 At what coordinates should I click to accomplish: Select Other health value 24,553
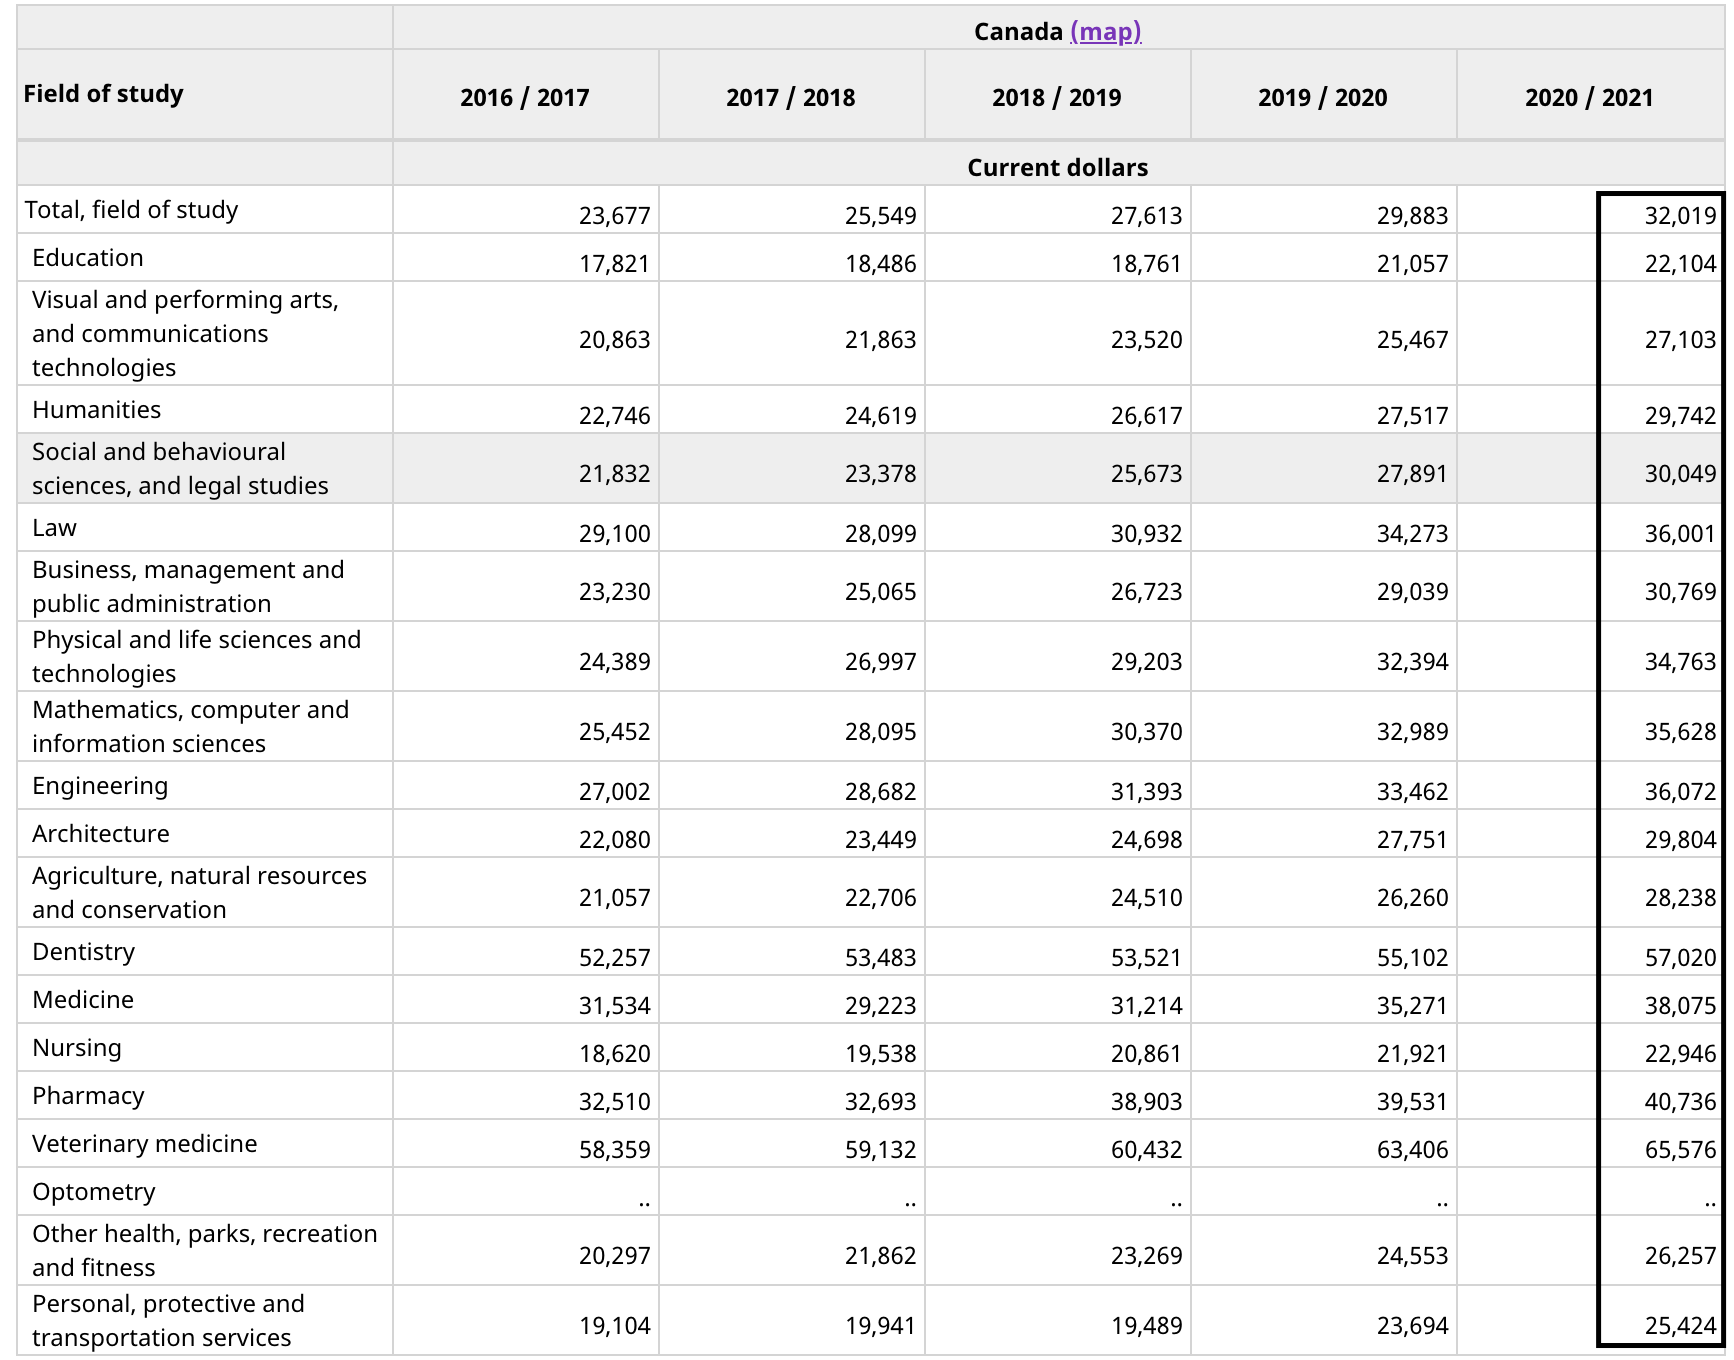pyautogui.click(x=1412, y=1255)
